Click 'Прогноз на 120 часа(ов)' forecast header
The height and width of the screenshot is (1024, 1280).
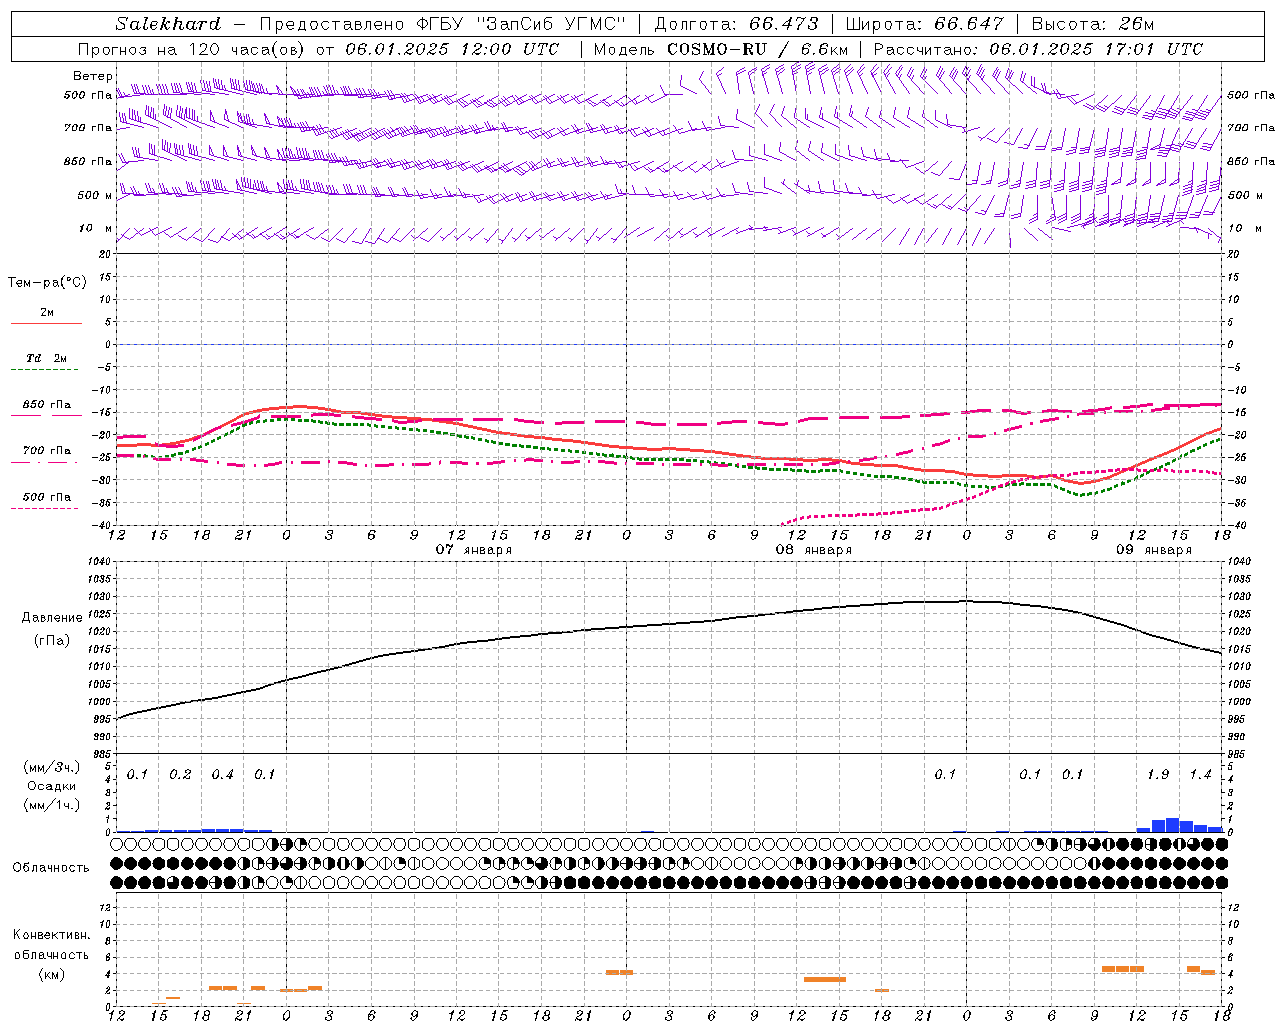(192, 49)
